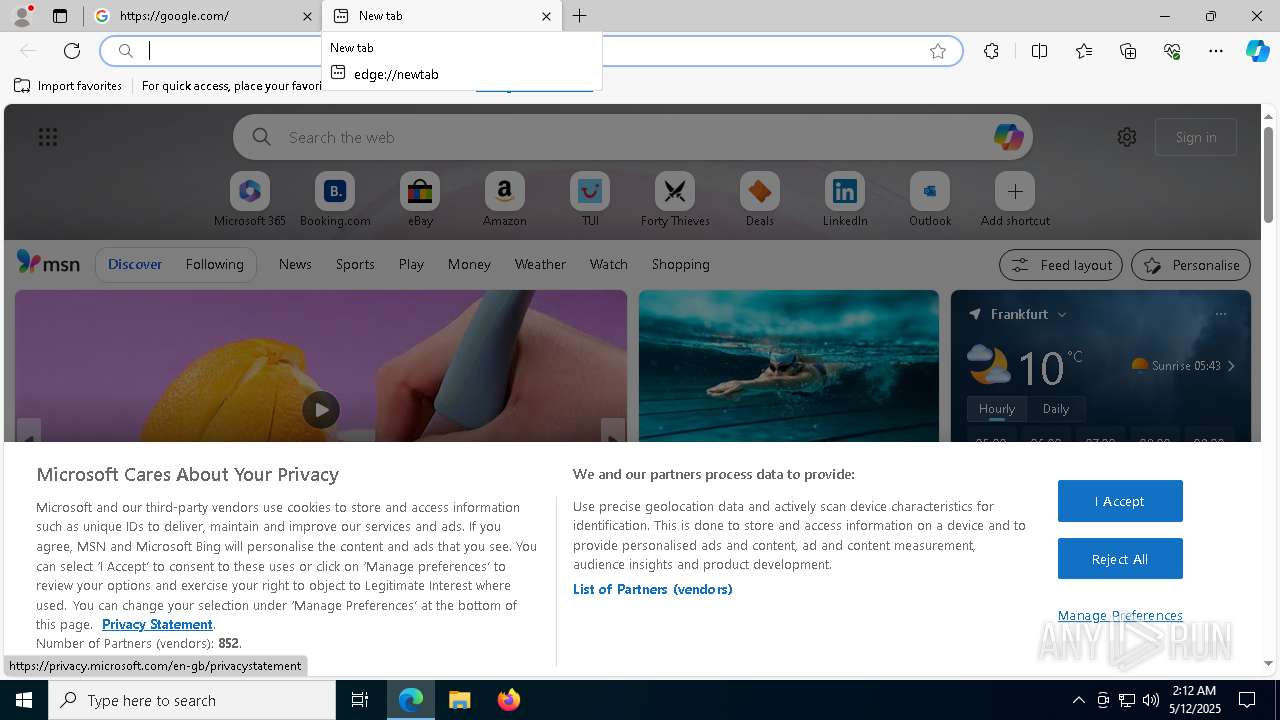
Task: Click the Windows Start button
Action: point(24,700)
